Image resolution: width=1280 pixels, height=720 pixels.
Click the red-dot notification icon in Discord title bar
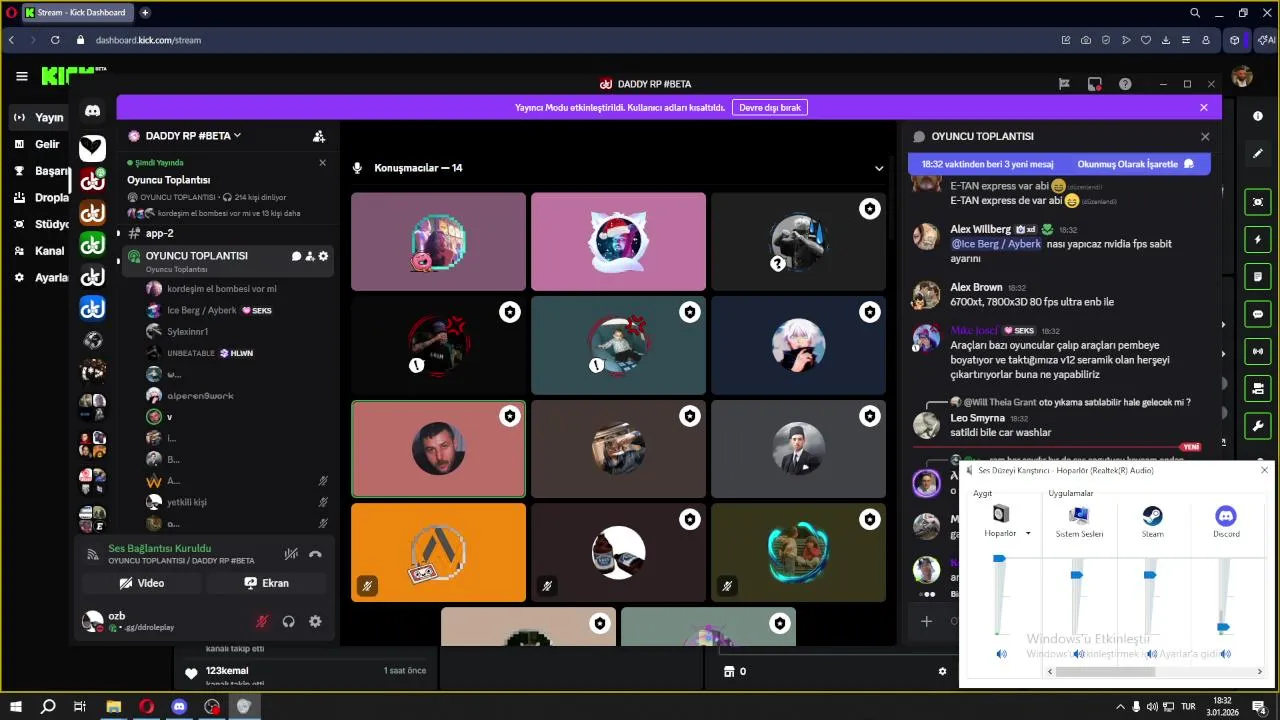click(1095, 84)
